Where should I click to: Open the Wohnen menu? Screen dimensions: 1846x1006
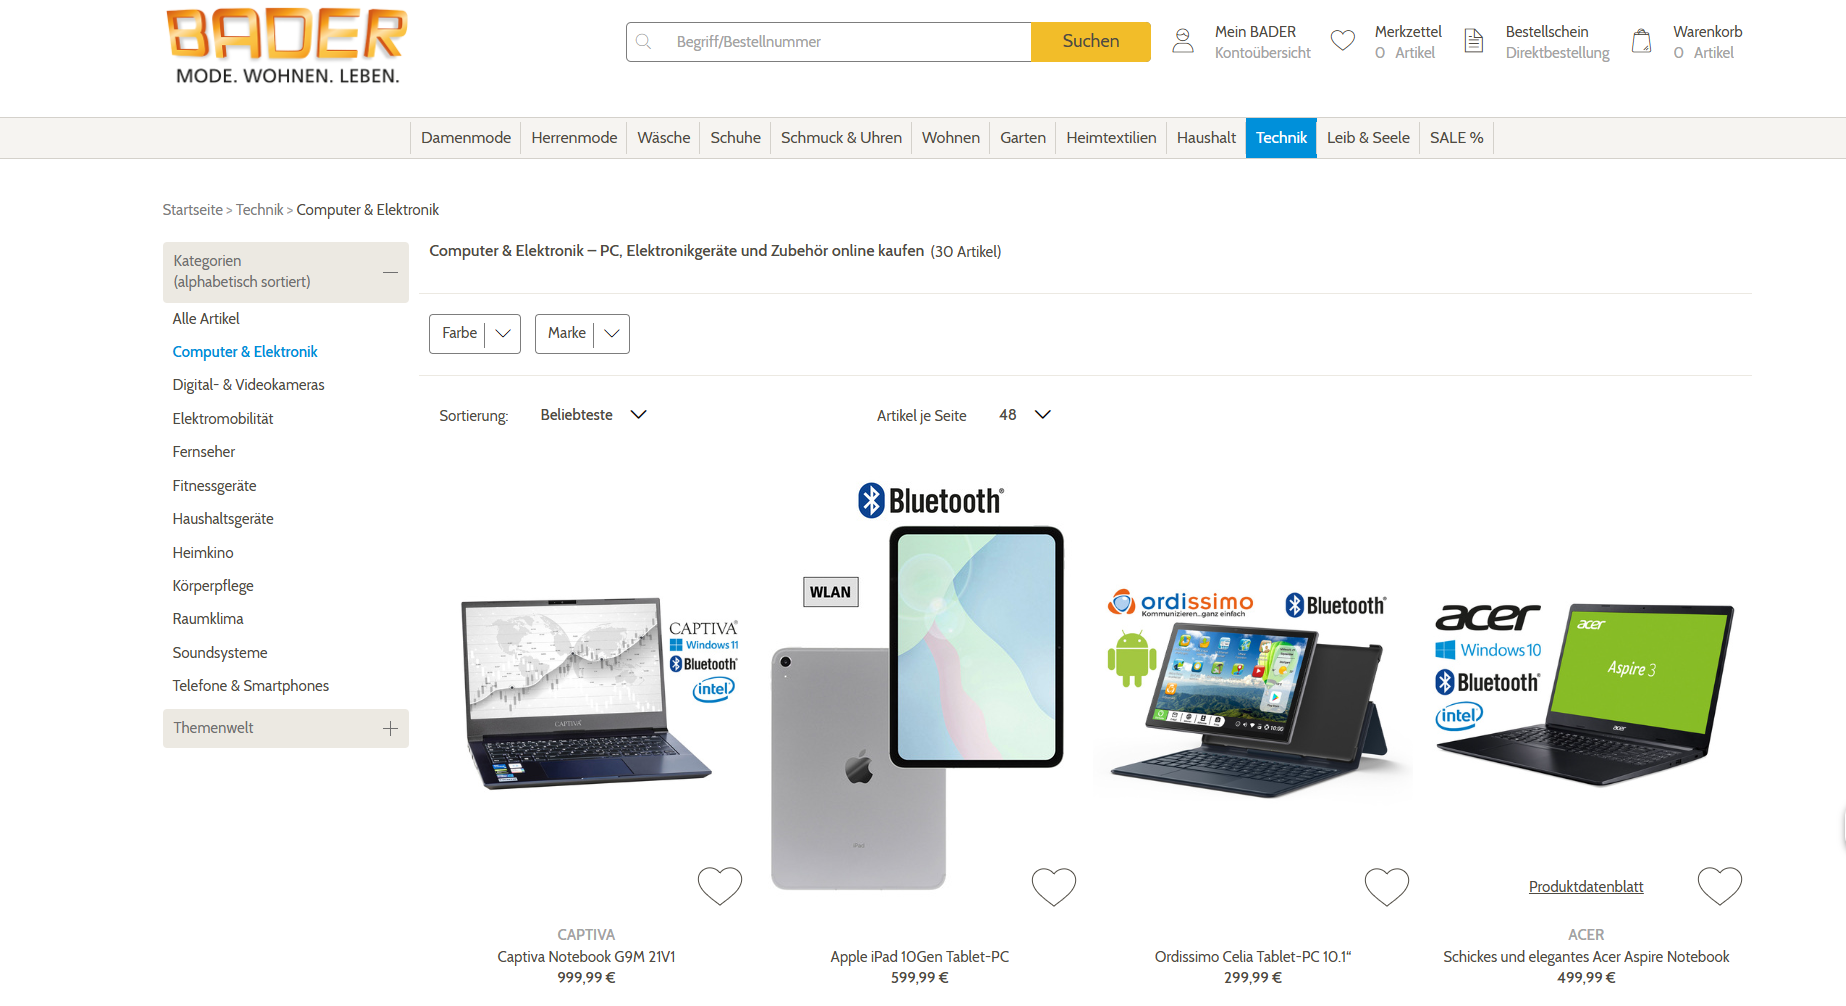click(951, 138)
